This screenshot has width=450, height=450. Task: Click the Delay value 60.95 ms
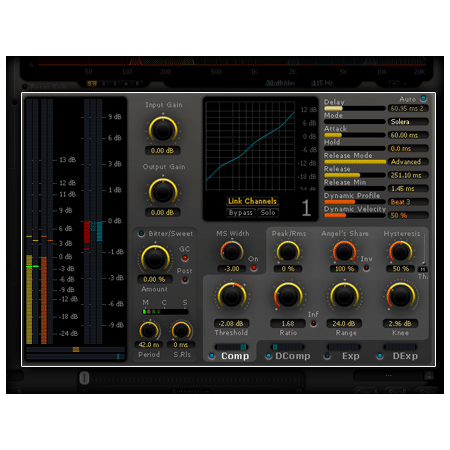408,108
